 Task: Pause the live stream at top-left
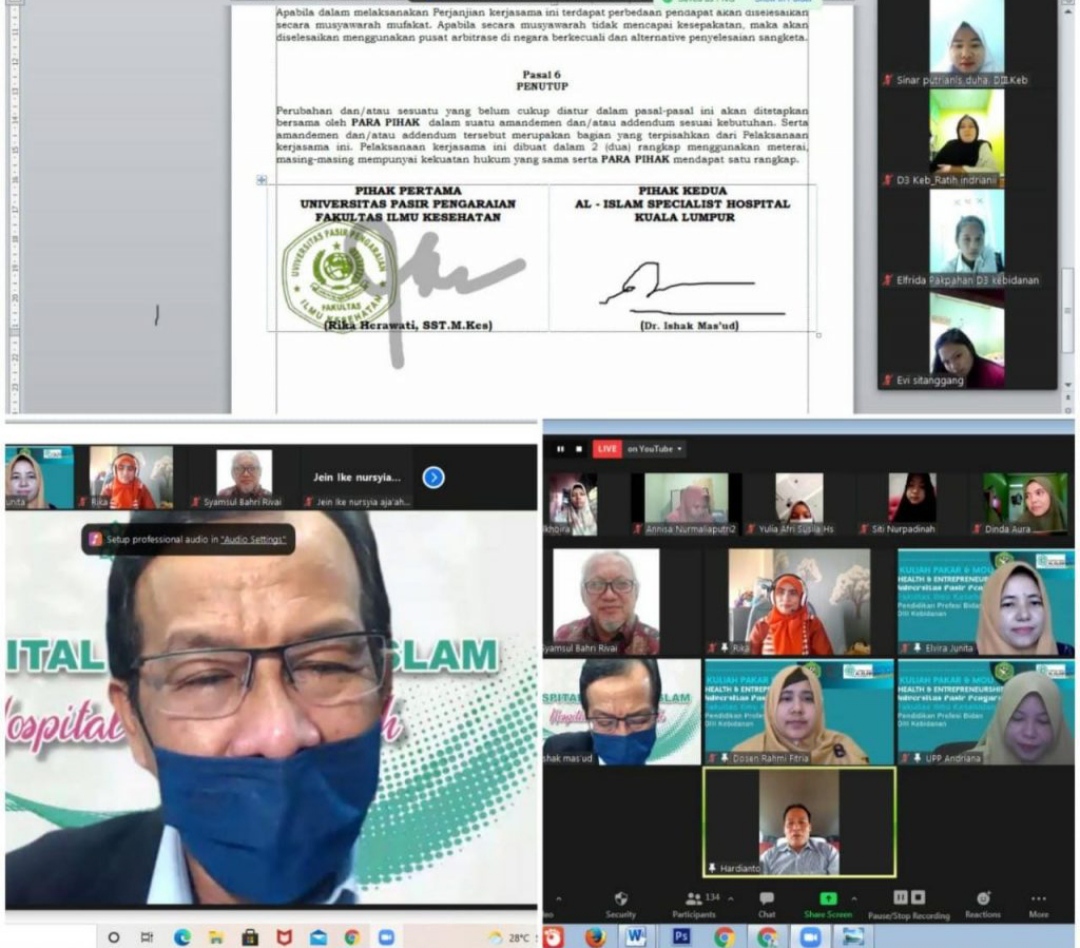(560, 449)
